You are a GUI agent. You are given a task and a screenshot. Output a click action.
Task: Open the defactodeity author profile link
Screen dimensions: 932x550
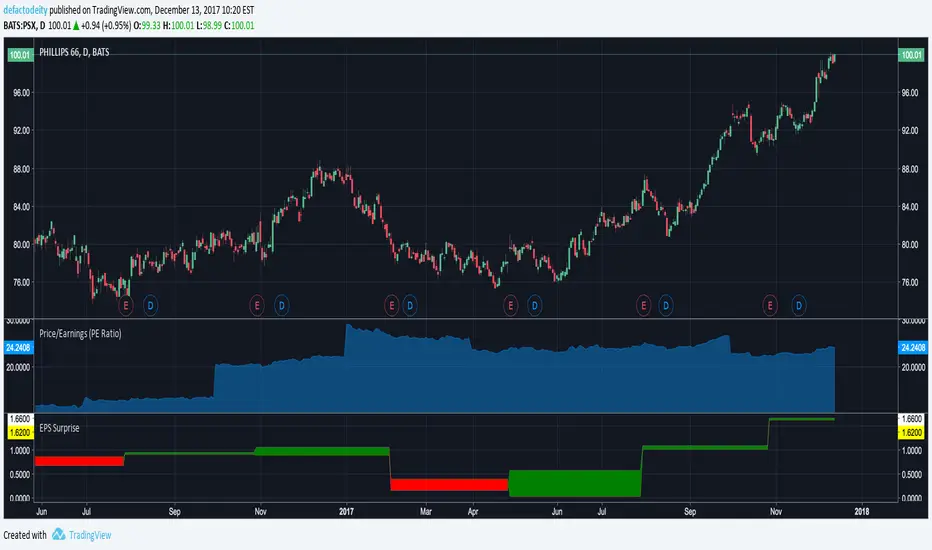[25, 10]
